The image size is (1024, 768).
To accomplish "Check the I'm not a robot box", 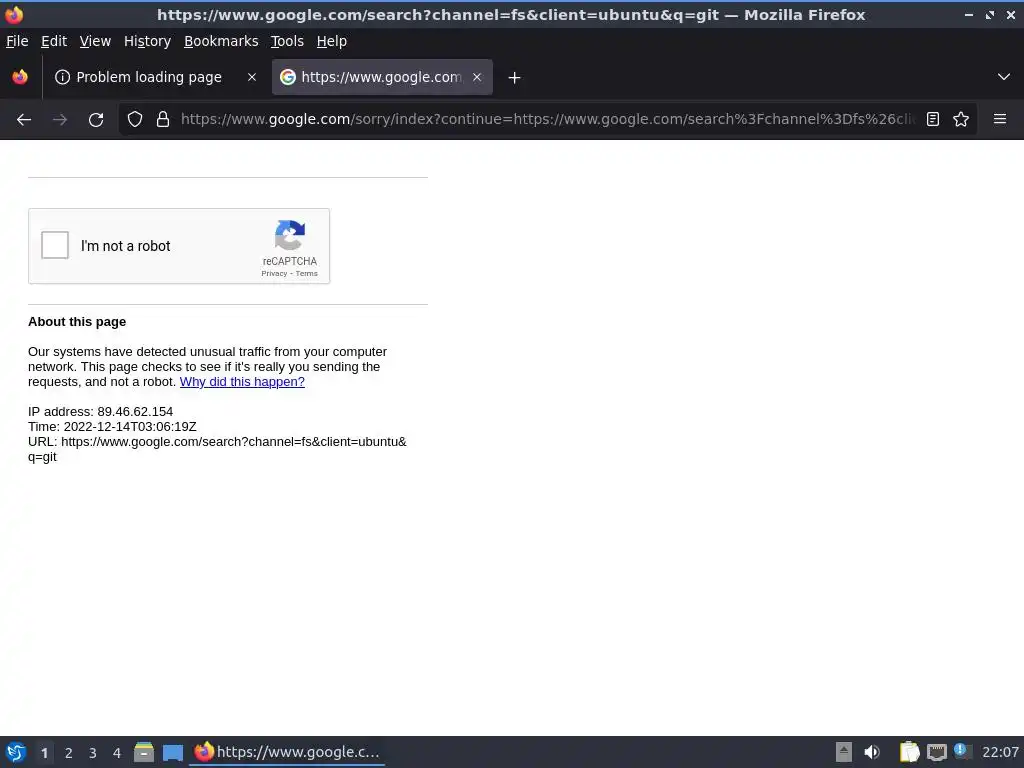I will (55, 246).
